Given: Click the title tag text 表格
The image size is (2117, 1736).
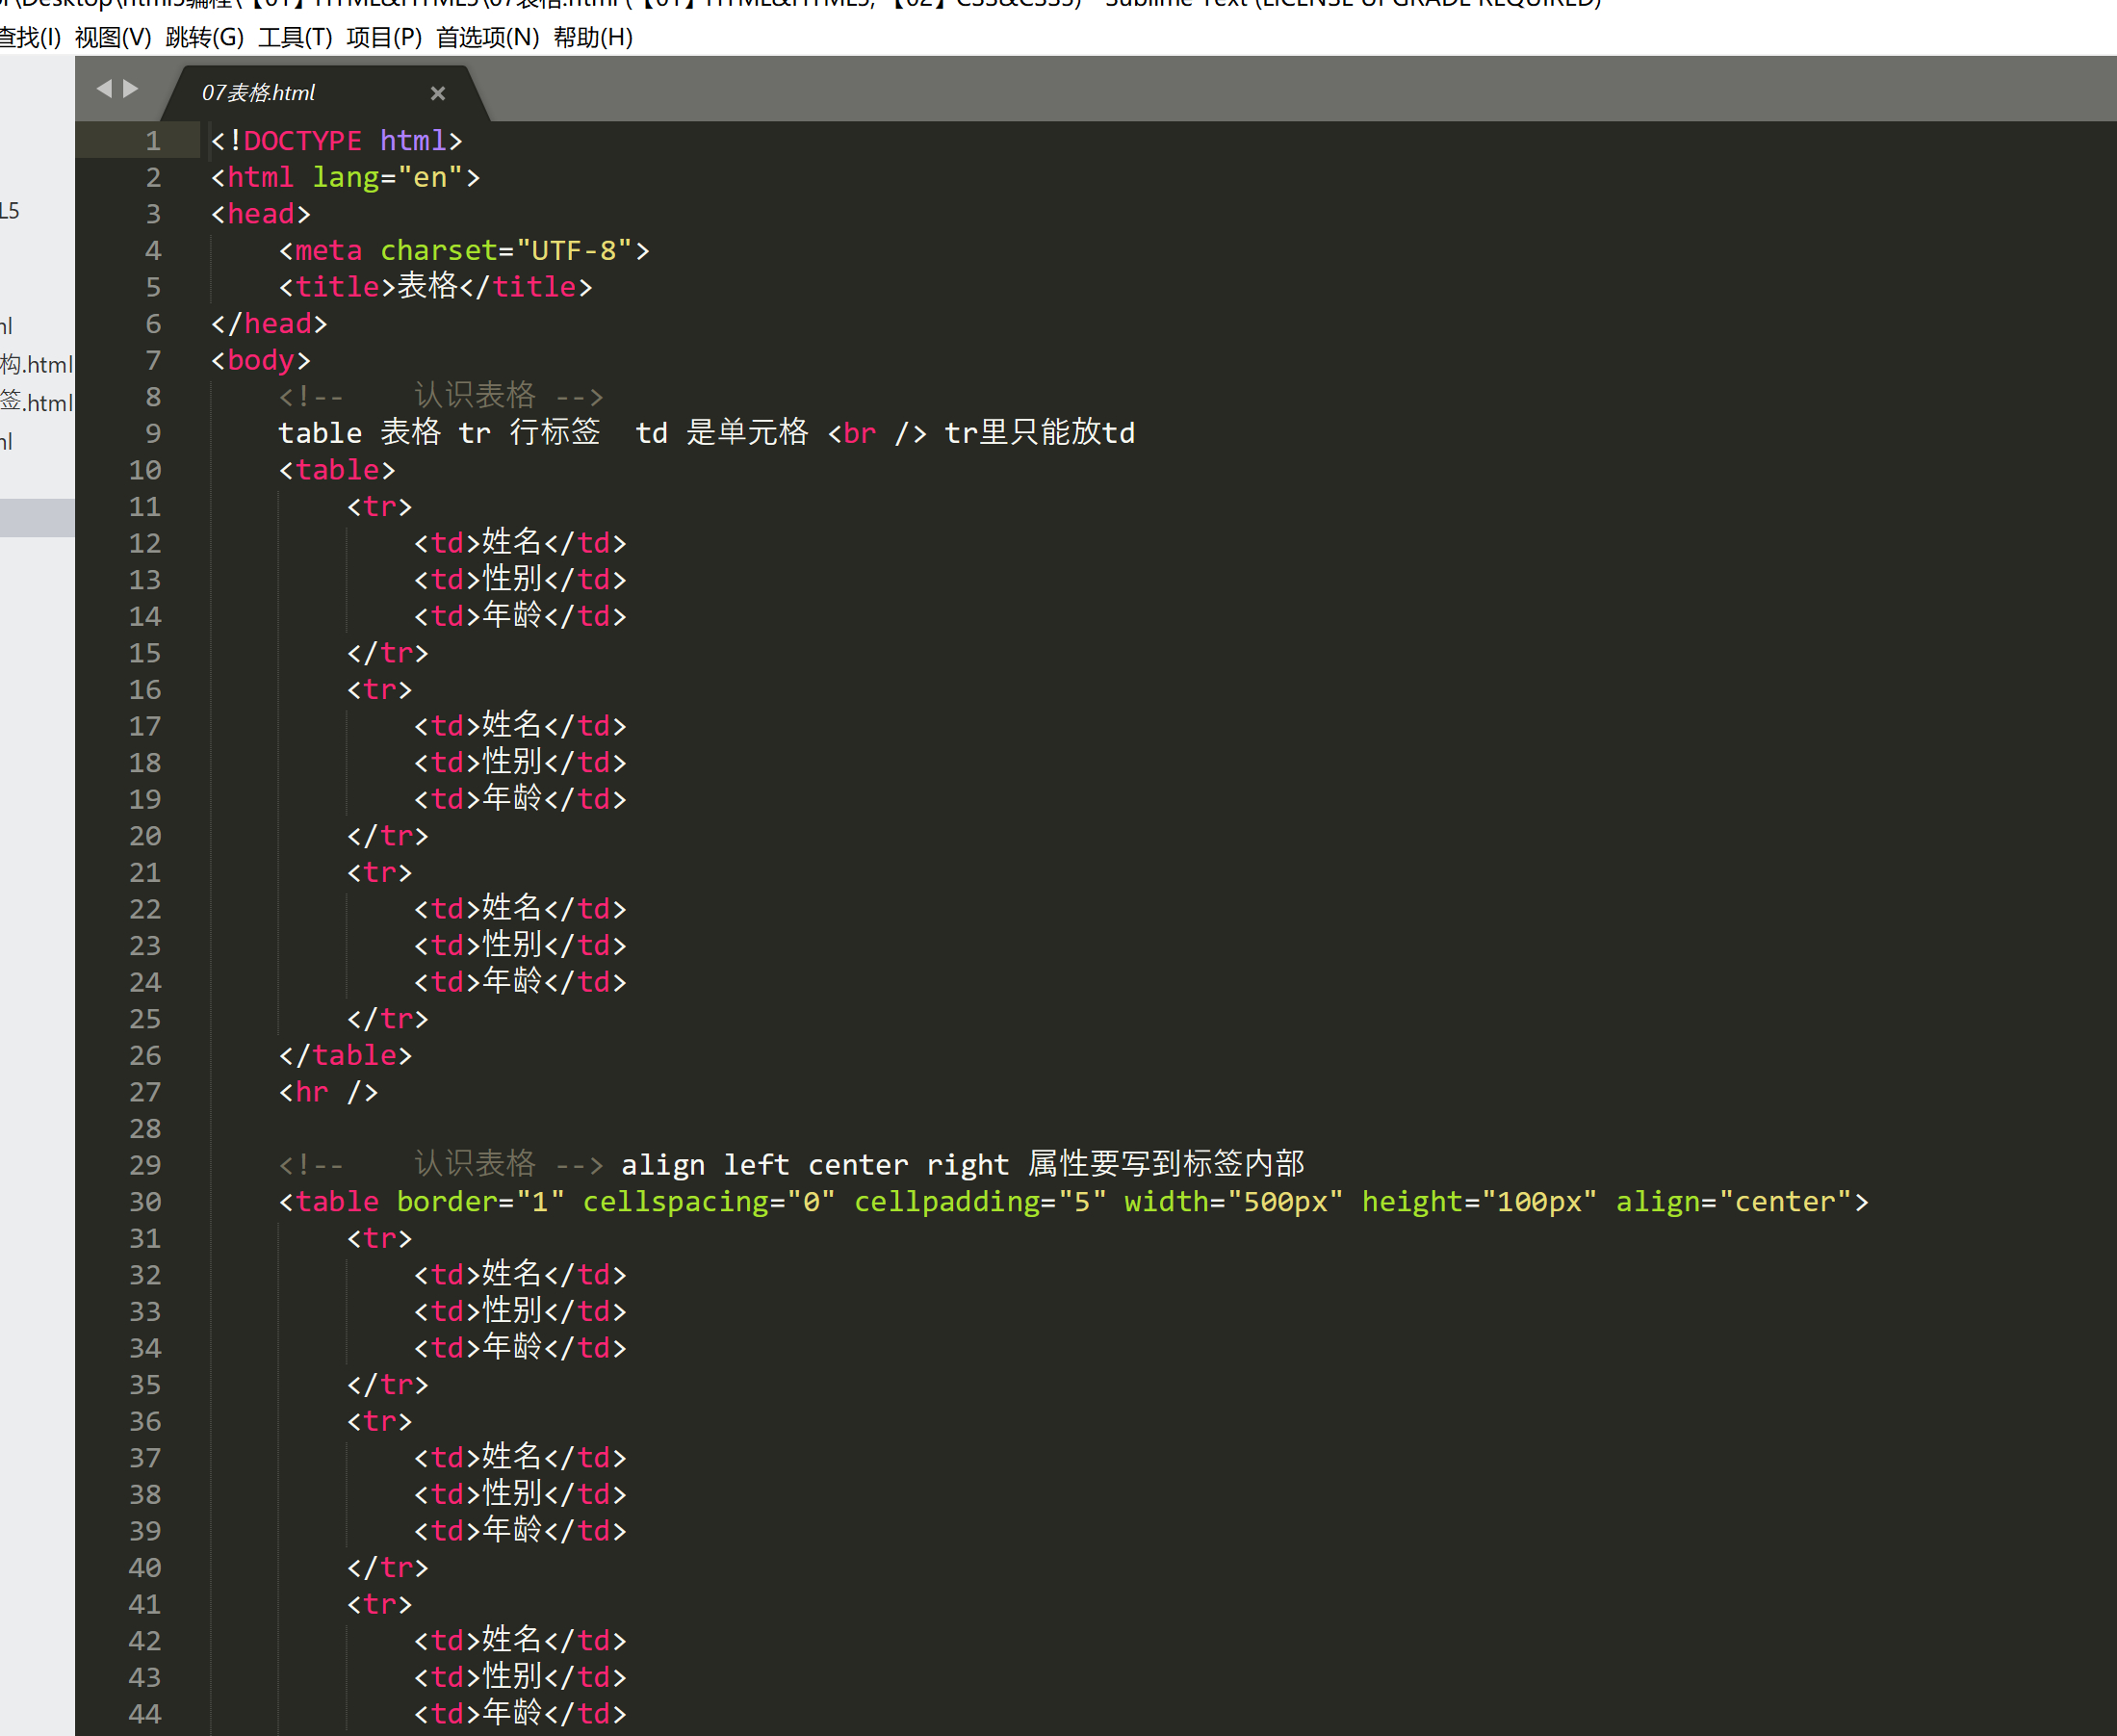Looking at the screenshot, I should point(427,287).
